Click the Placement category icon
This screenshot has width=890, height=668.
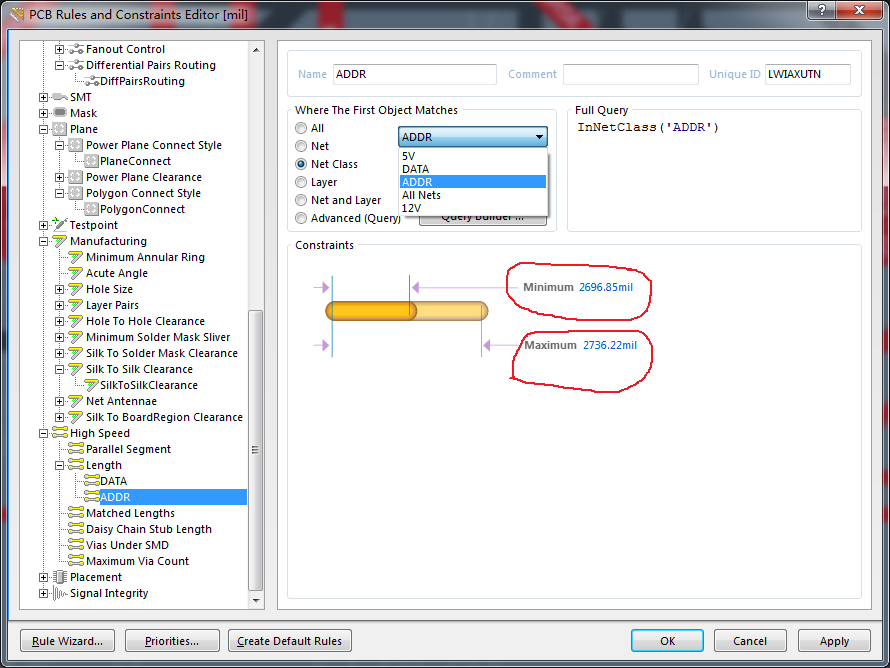tap(60, 577)
